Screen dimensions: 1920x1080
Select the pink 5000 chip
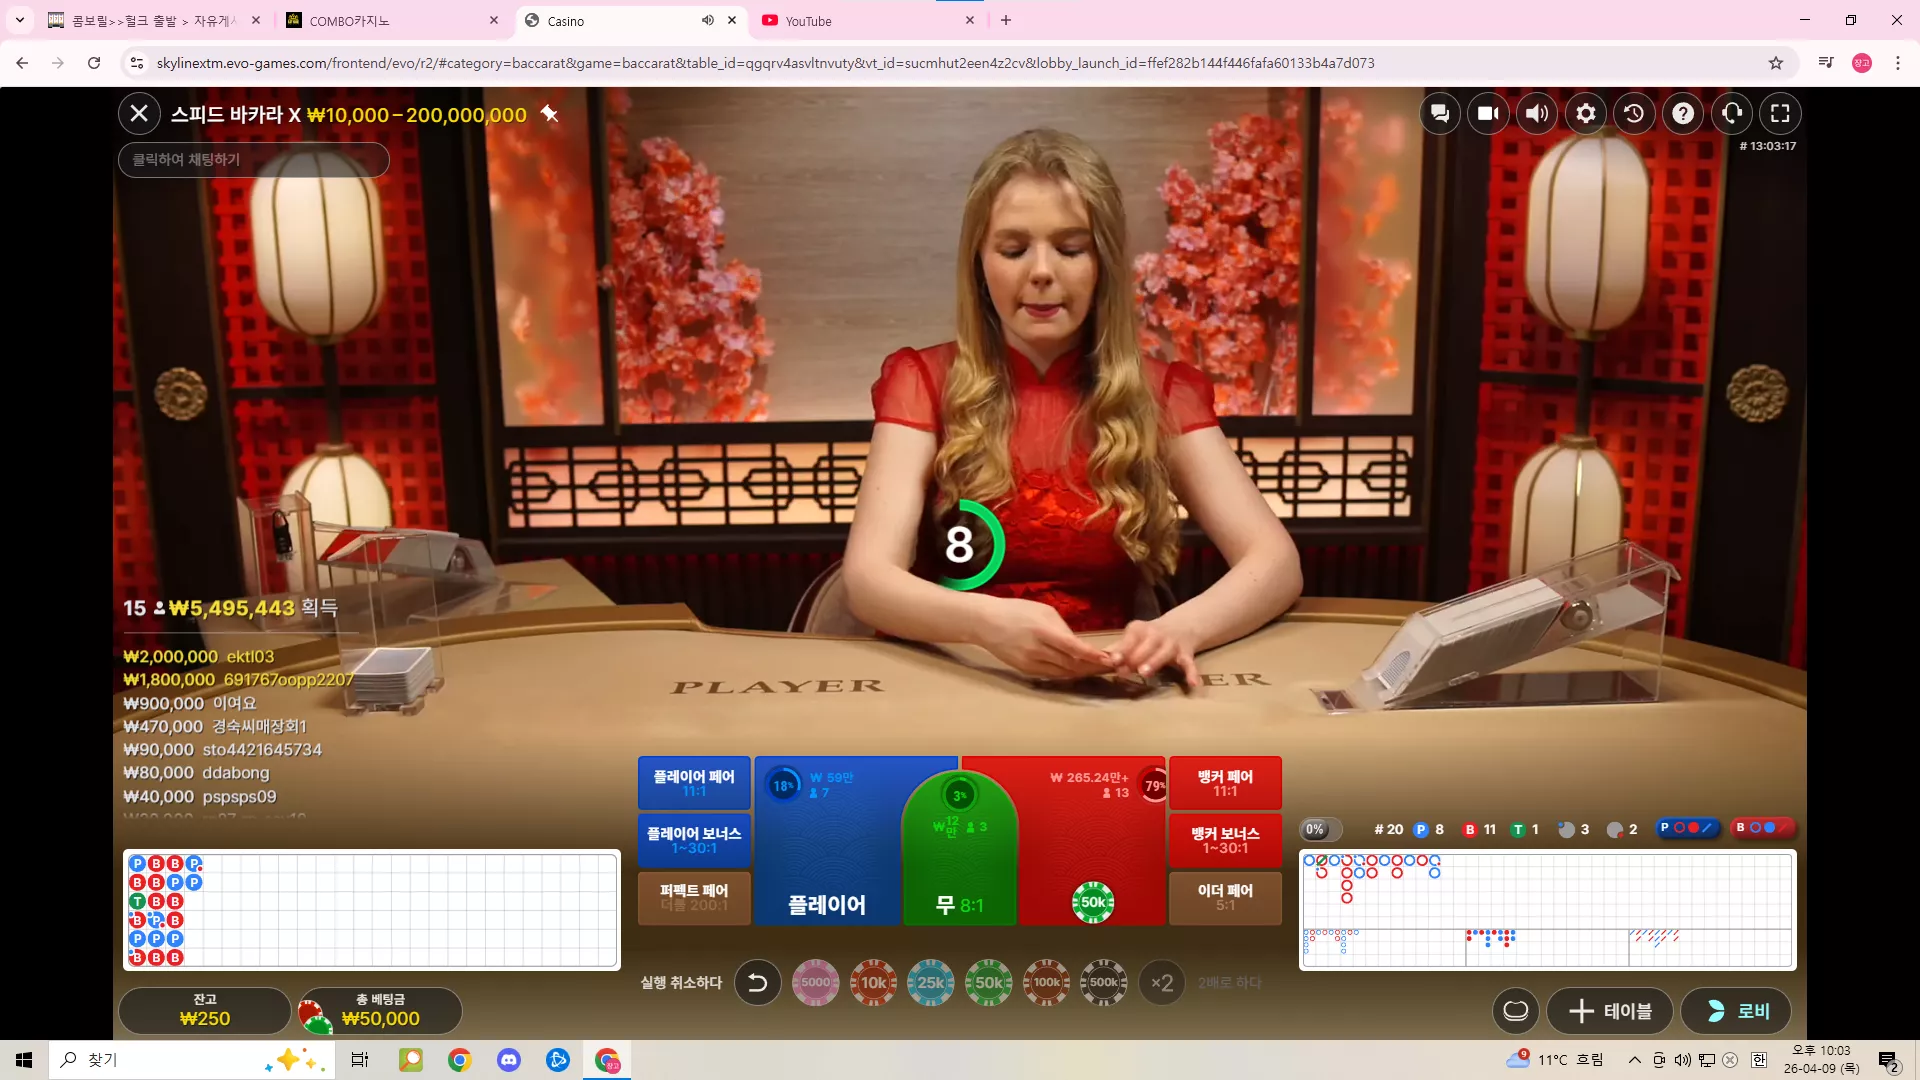click(x=816, y=983)
